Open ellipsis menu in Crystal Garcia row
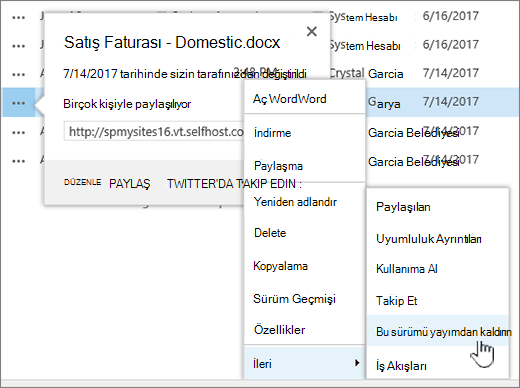This screenshot has height=388, width=520. click(x=18, y=74)
